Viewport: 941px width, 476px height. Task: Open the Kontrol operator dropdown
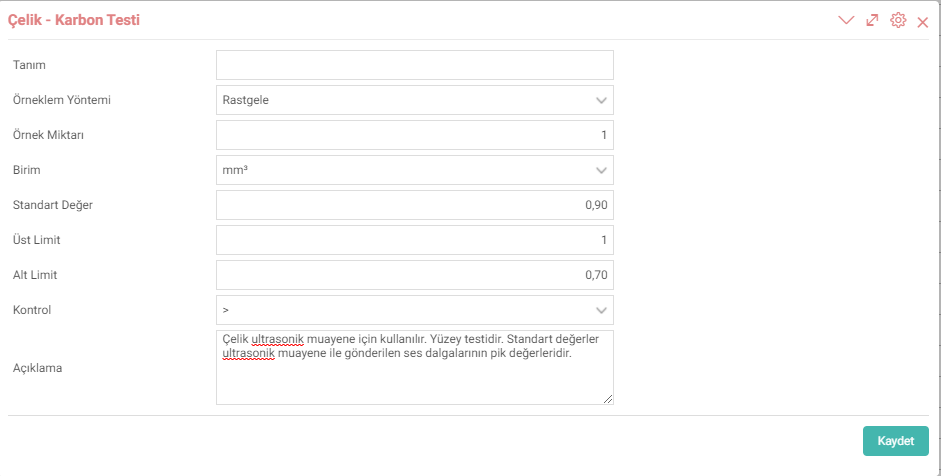click(415, 310)
